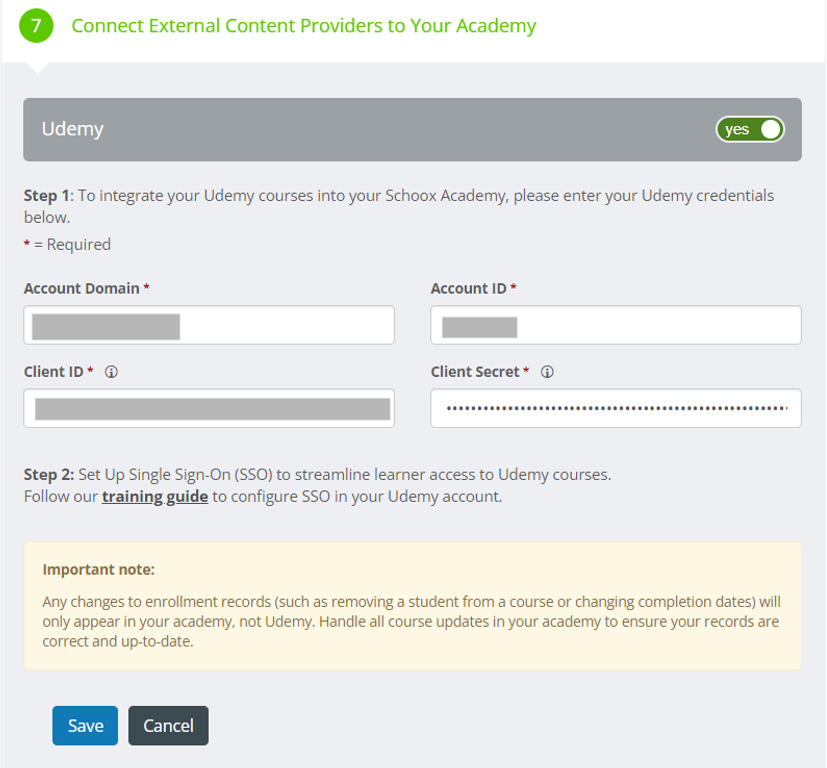The width and height of the screenshot is (827, 768).
Task: Collapse the Udemy provider header bar
Action: pyautogui.click(x=412, y=129)
